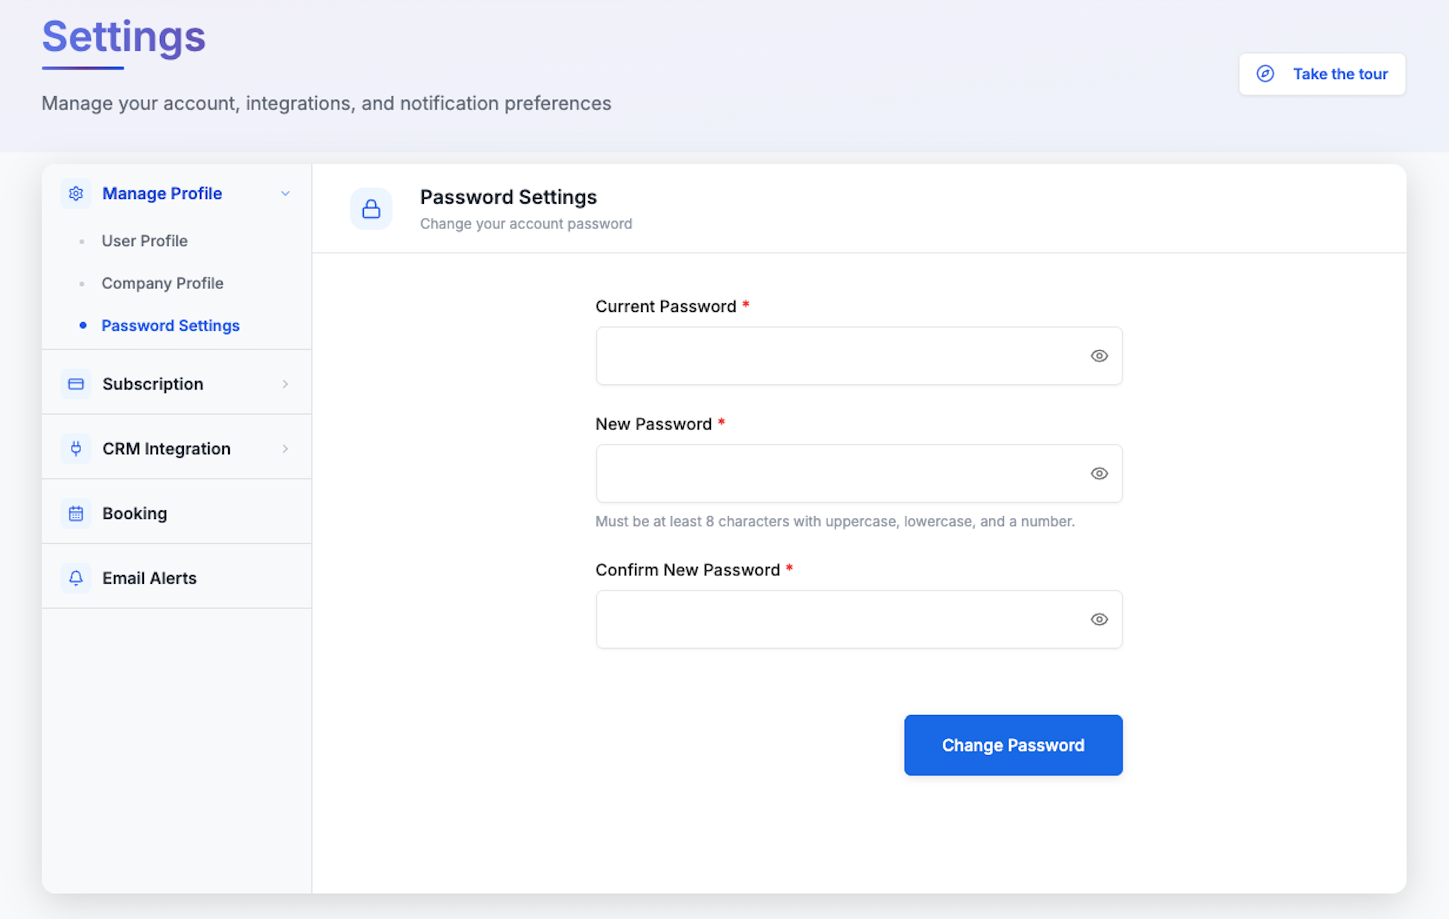The width and height of the screenshot is (1449, 919).
Task: Open the User Profile page
Action: click(x=145, y=241)
